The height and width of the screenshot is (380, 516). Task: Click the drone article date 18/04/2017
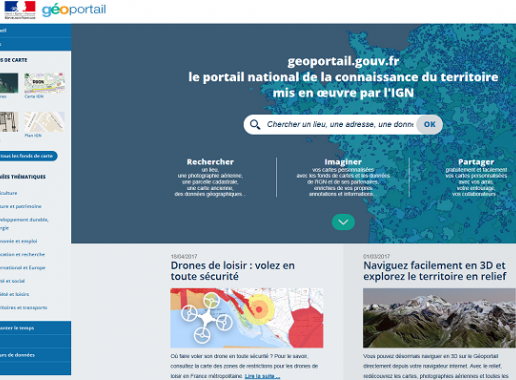184,256
